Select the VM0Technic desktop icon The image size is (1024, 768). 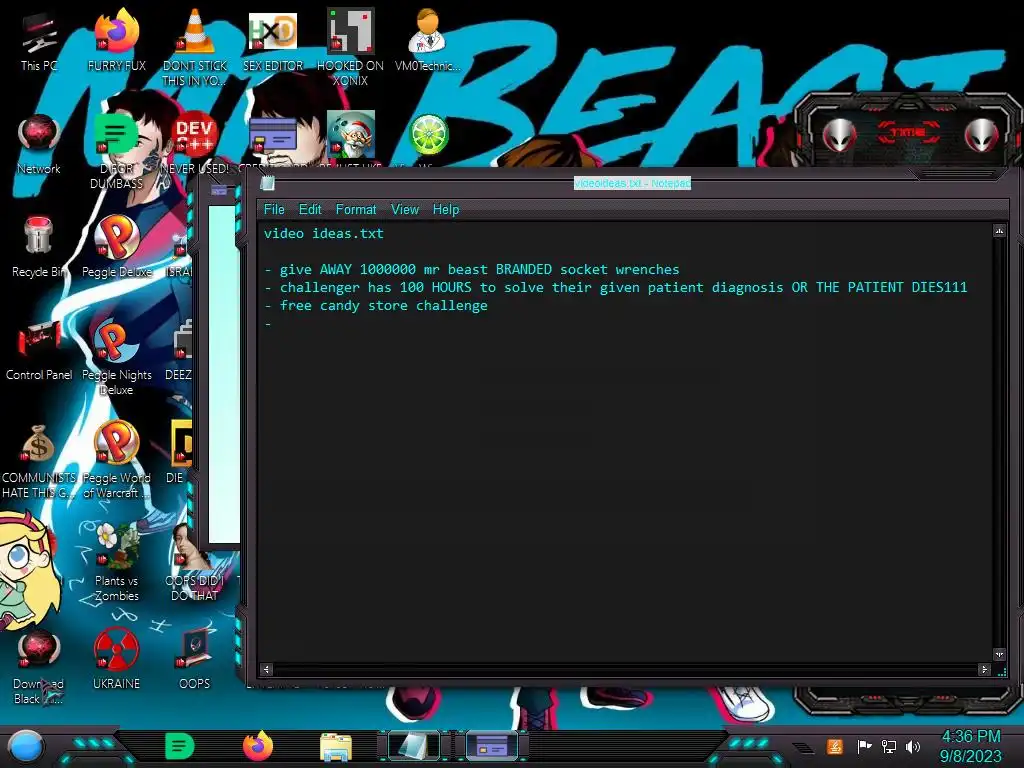pos(427,40)
